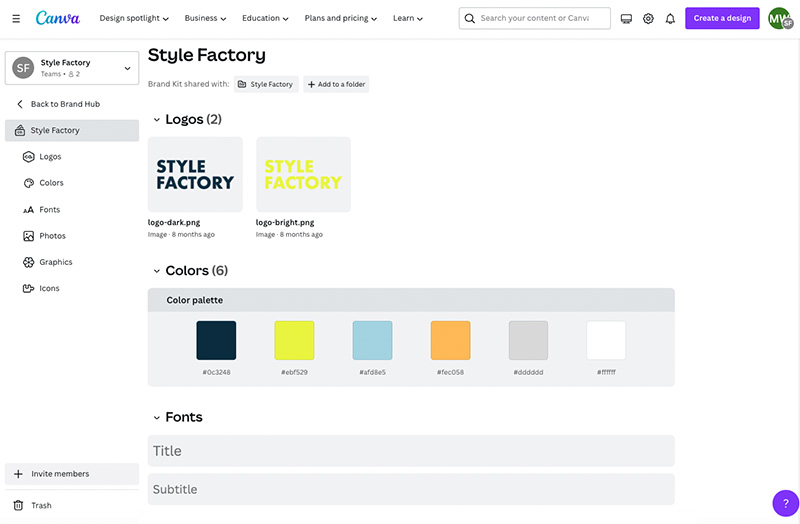Click the Icons sidebar icon

29,288
